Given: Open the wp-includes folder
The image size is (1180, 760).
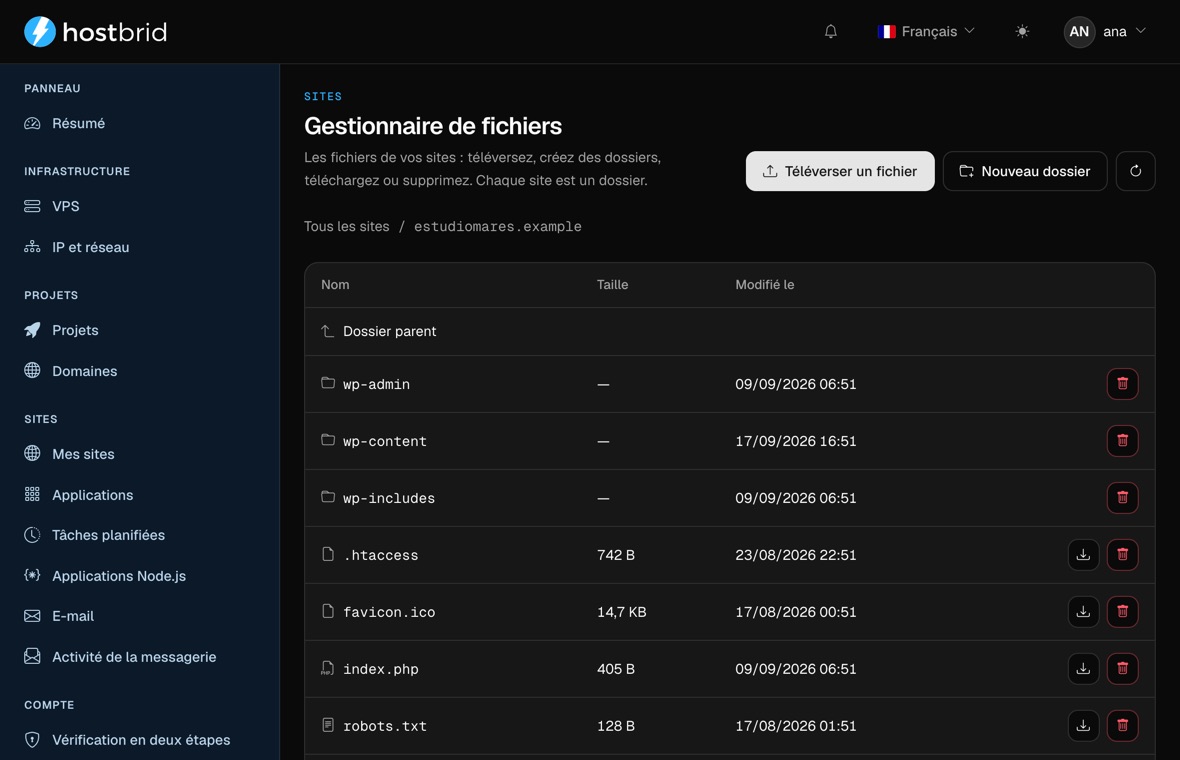Looking at the screenshot, I should tap(388, 498).
